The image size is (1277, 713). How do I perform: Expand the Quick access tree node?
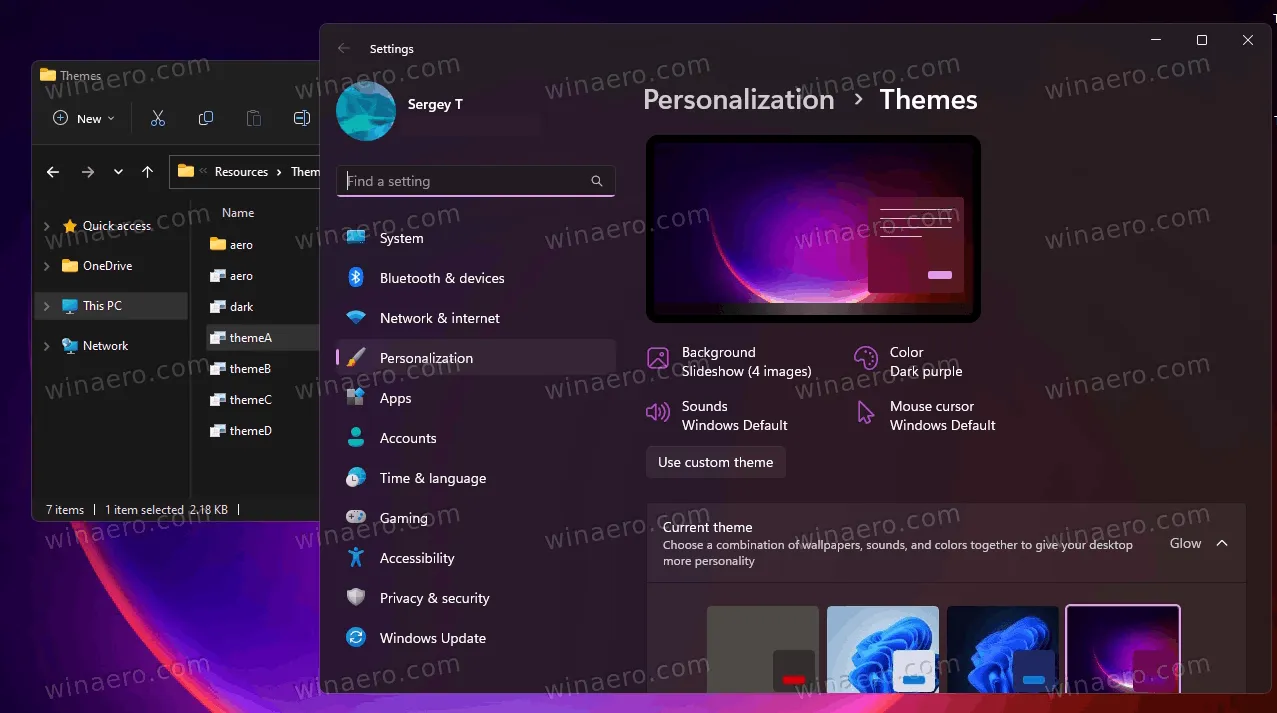click(46, 226)
